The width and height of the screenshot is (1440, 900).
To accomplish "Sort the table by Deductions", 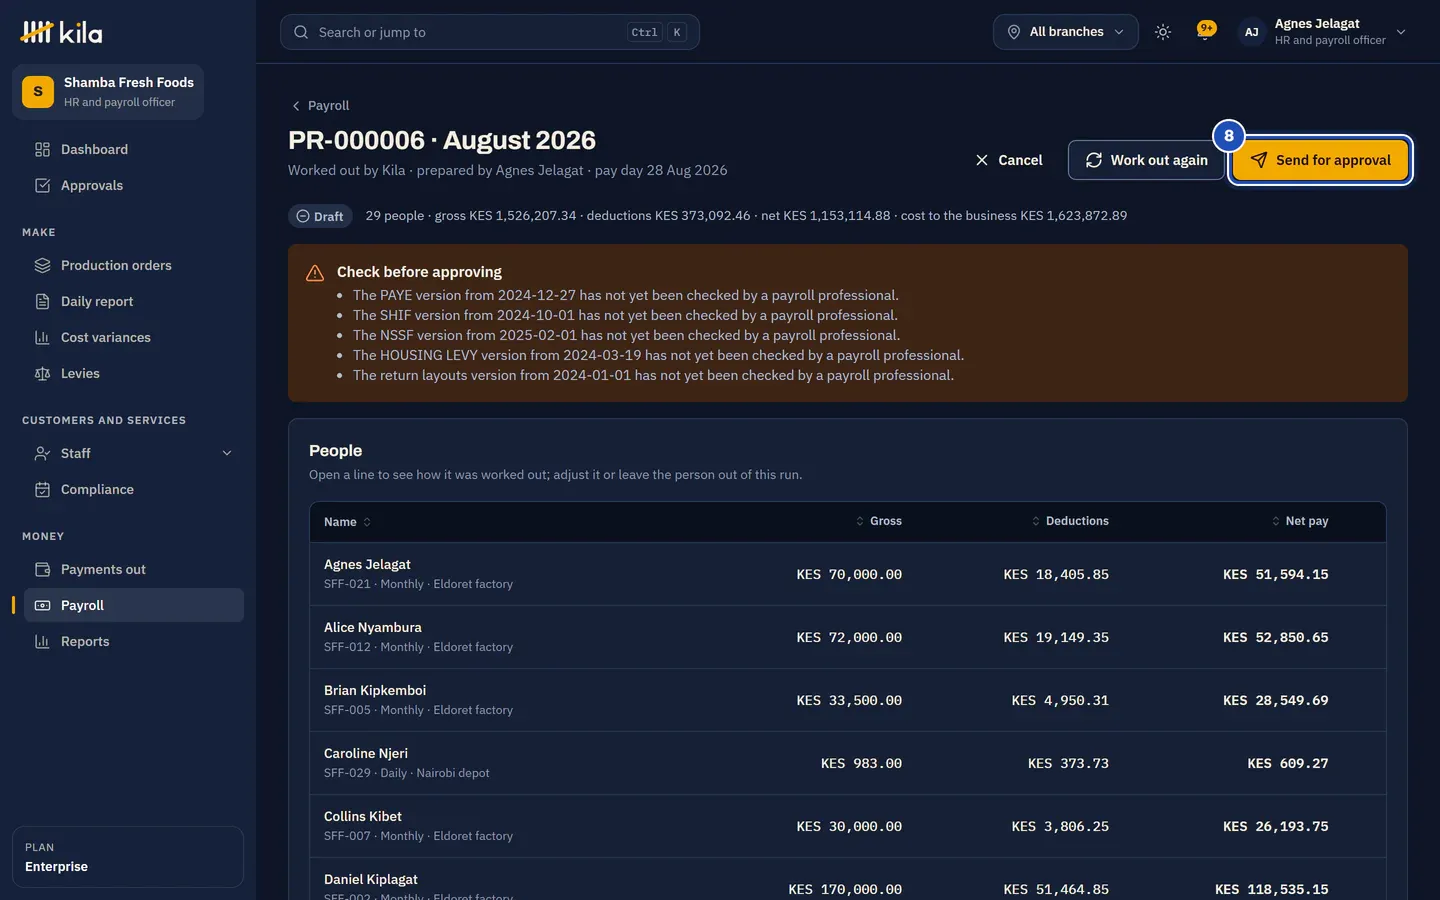I will coord(1070,521).
